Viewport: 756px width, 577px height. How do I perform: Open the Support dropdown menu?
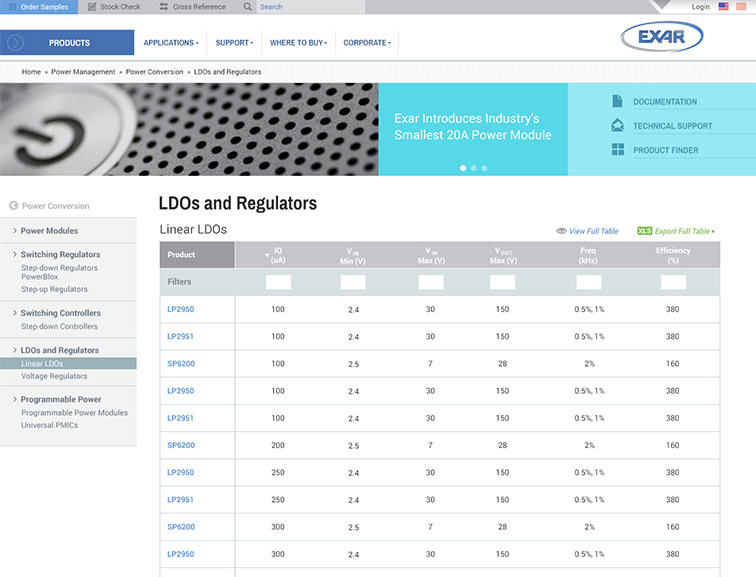pos(234,43)
